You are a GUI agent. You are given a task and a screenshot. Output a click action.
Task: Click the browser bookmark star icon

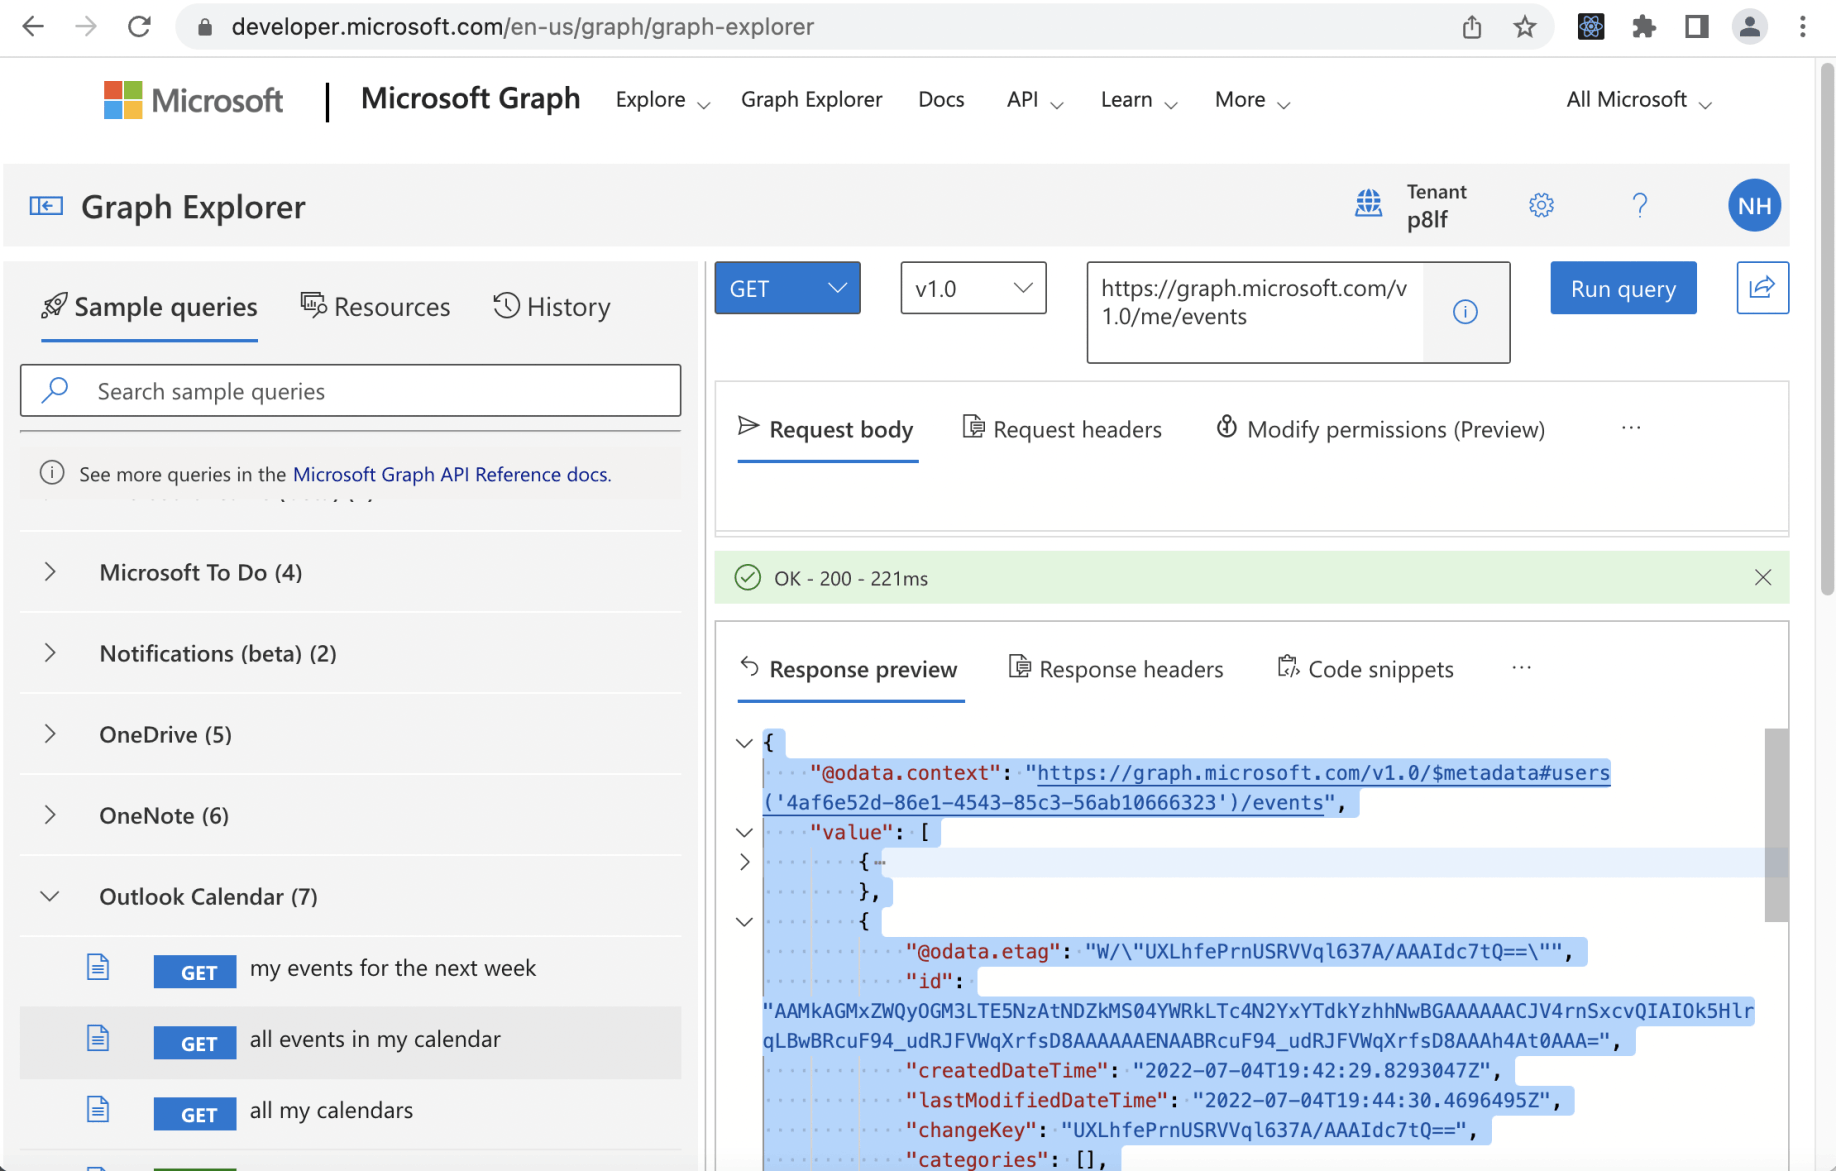coord(1524,27)
